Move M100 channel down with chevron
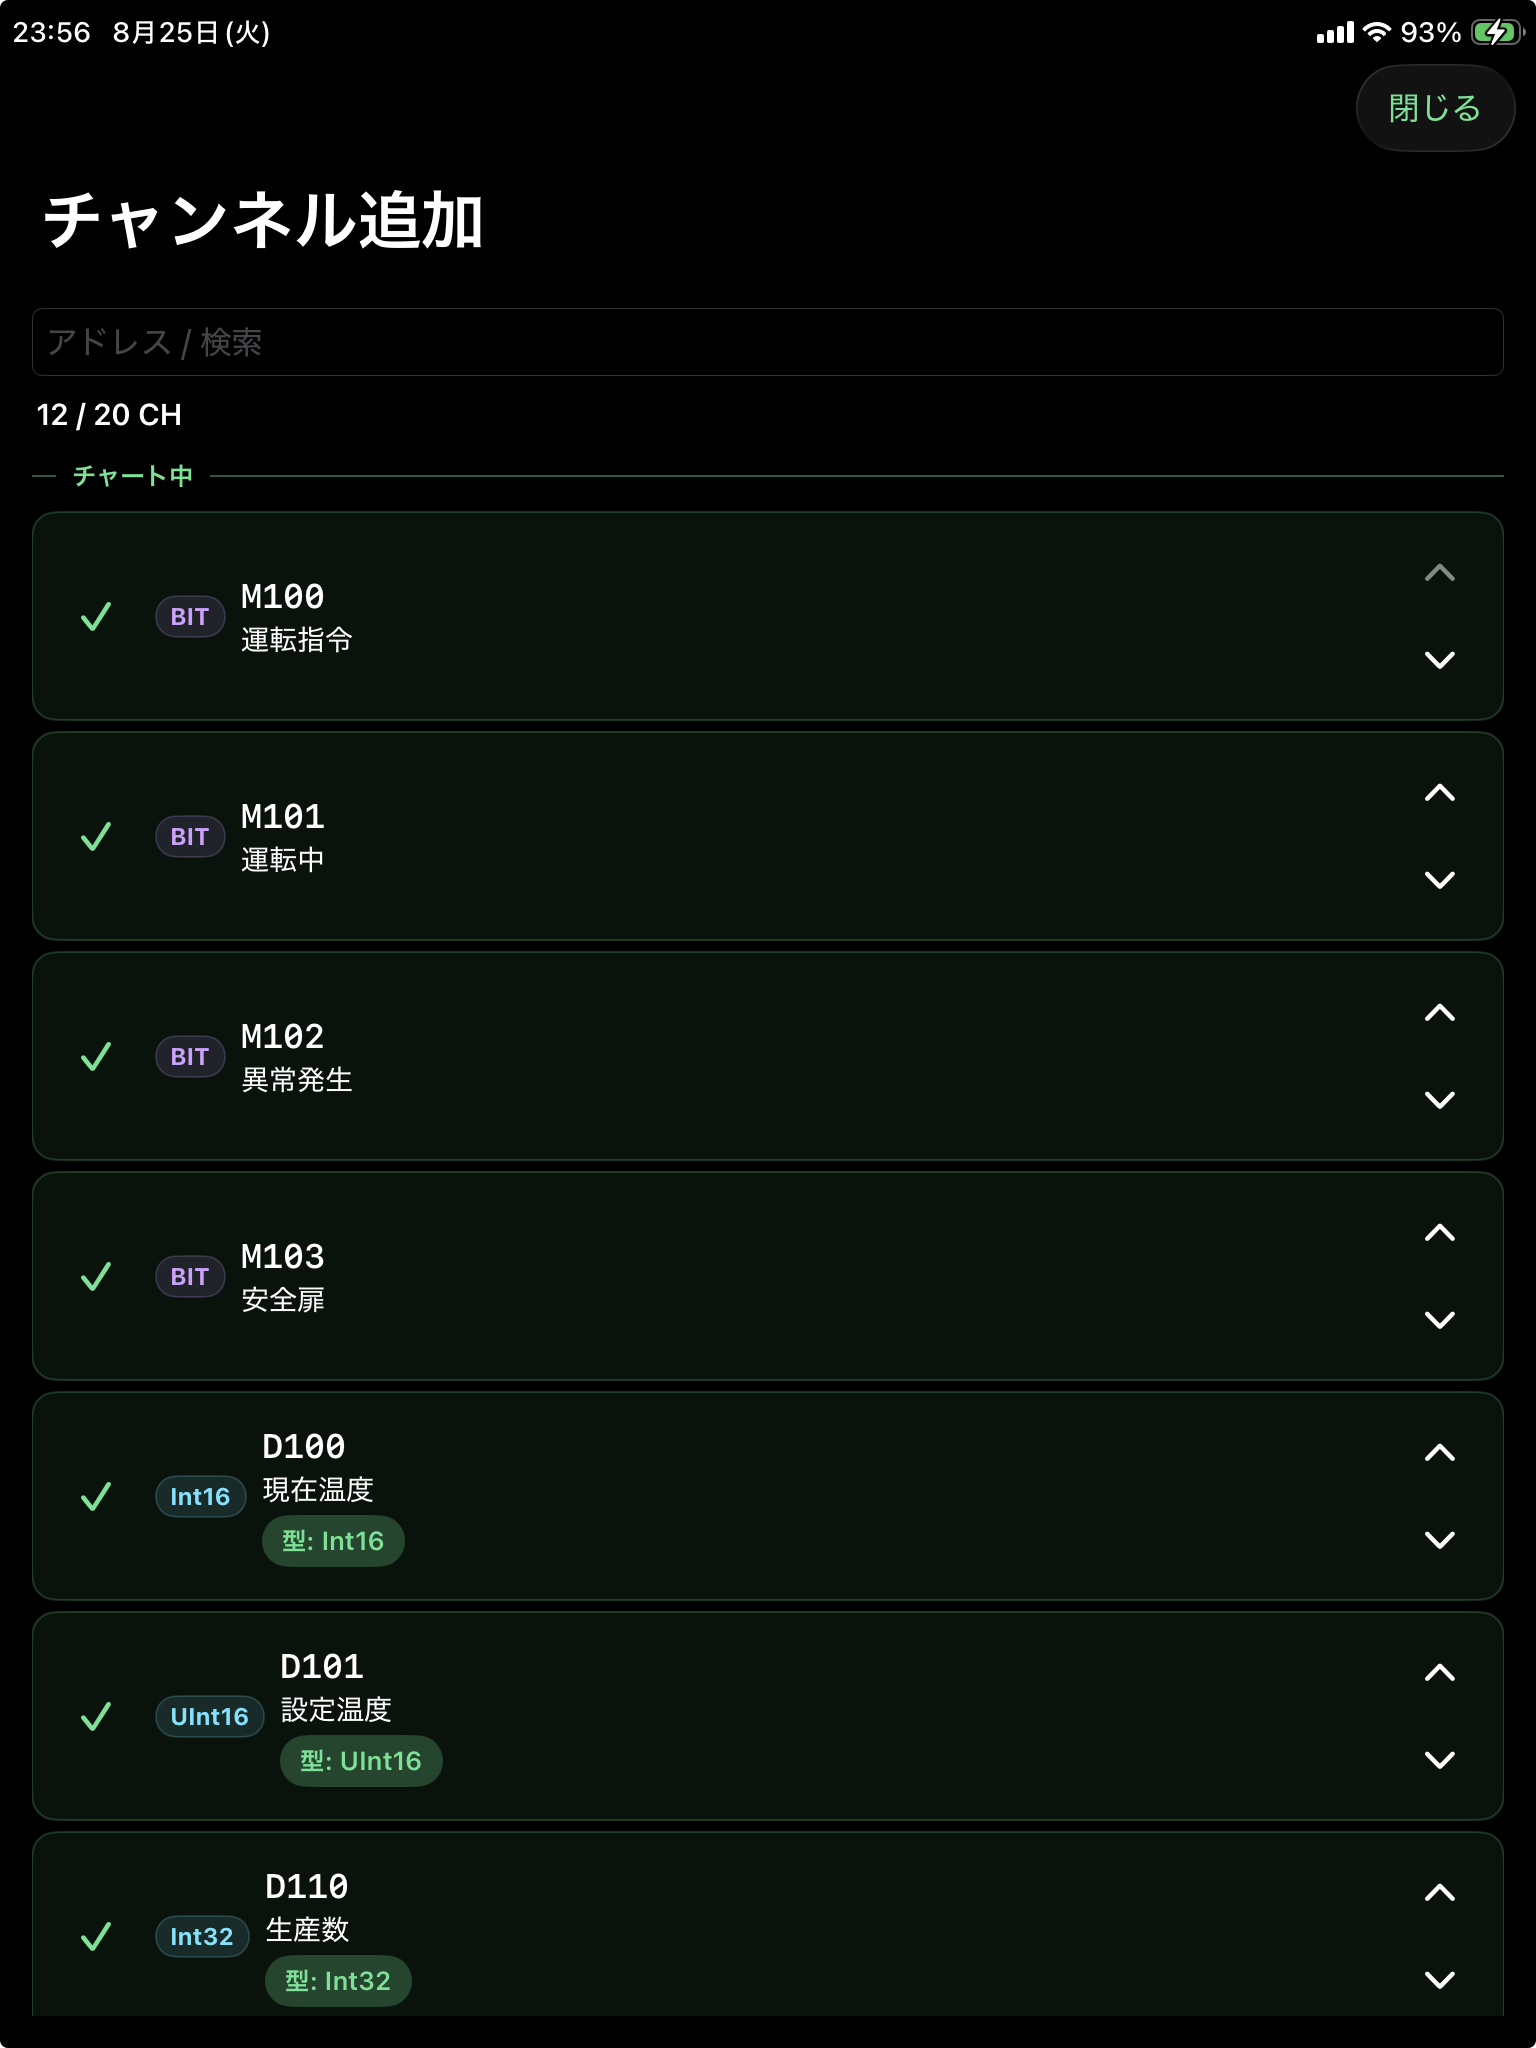The image size is (1536, 2048). 1439,660
